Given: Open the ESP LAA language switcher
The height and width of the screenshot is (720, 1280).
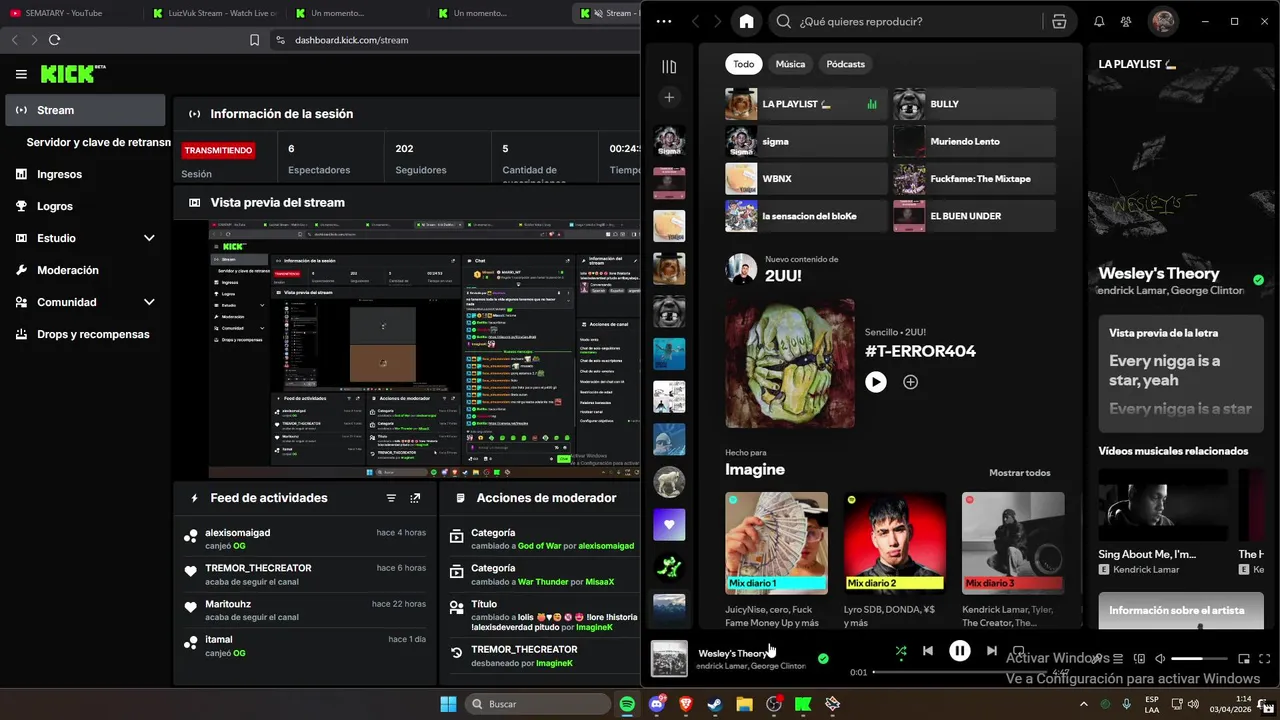Looking at the screenshot, I should [1152, 704].
